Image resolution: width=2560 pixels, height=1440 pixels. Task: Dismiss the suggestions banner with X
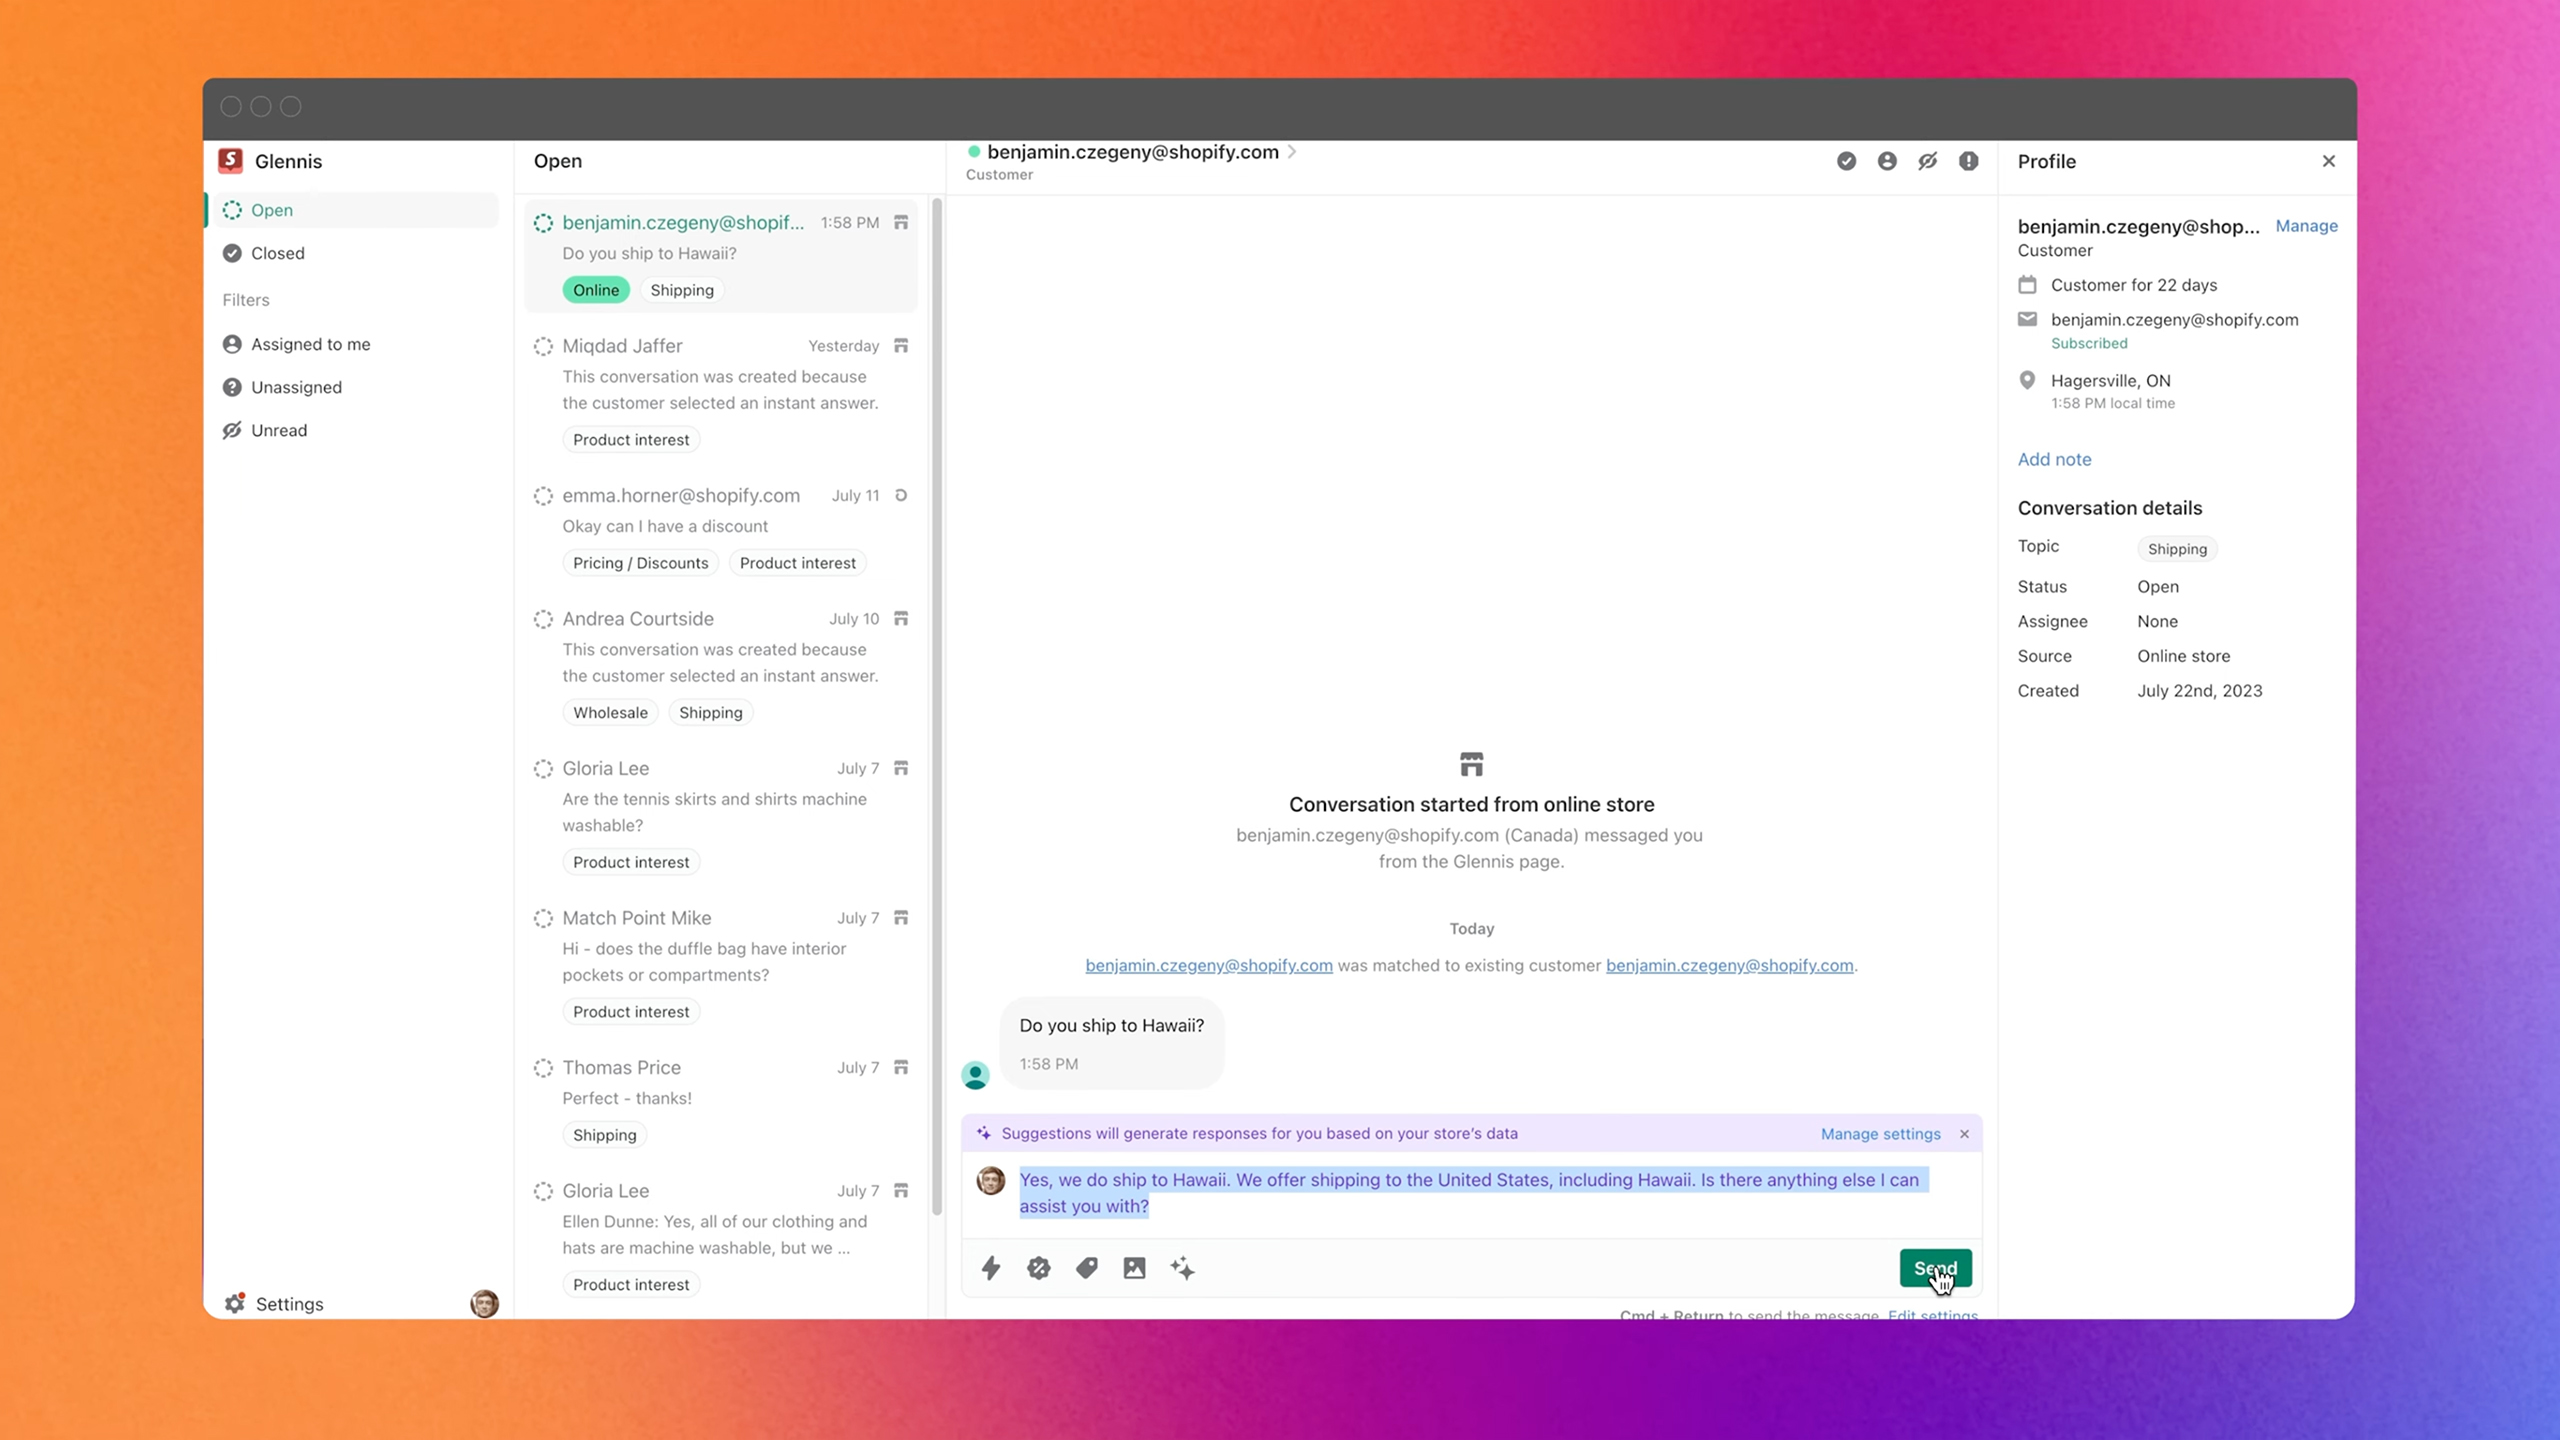[1964, 1134]
